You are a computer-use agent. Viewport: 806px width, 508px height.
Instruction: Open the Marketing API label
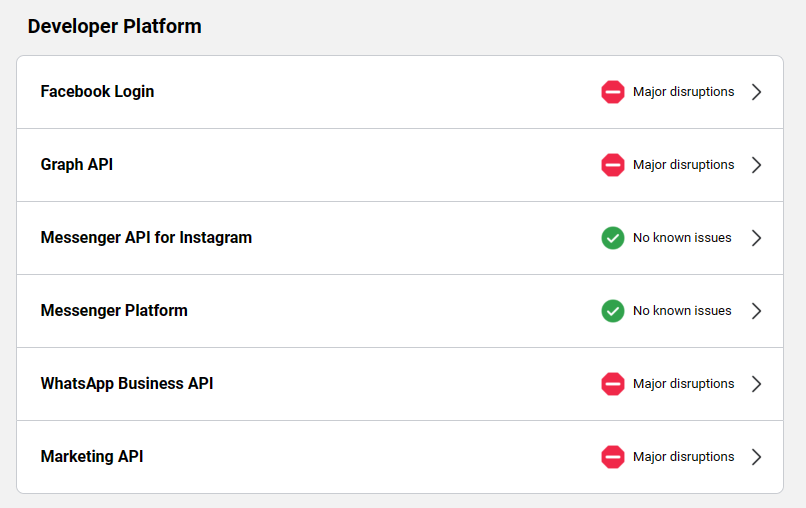[x=91, y=457]
